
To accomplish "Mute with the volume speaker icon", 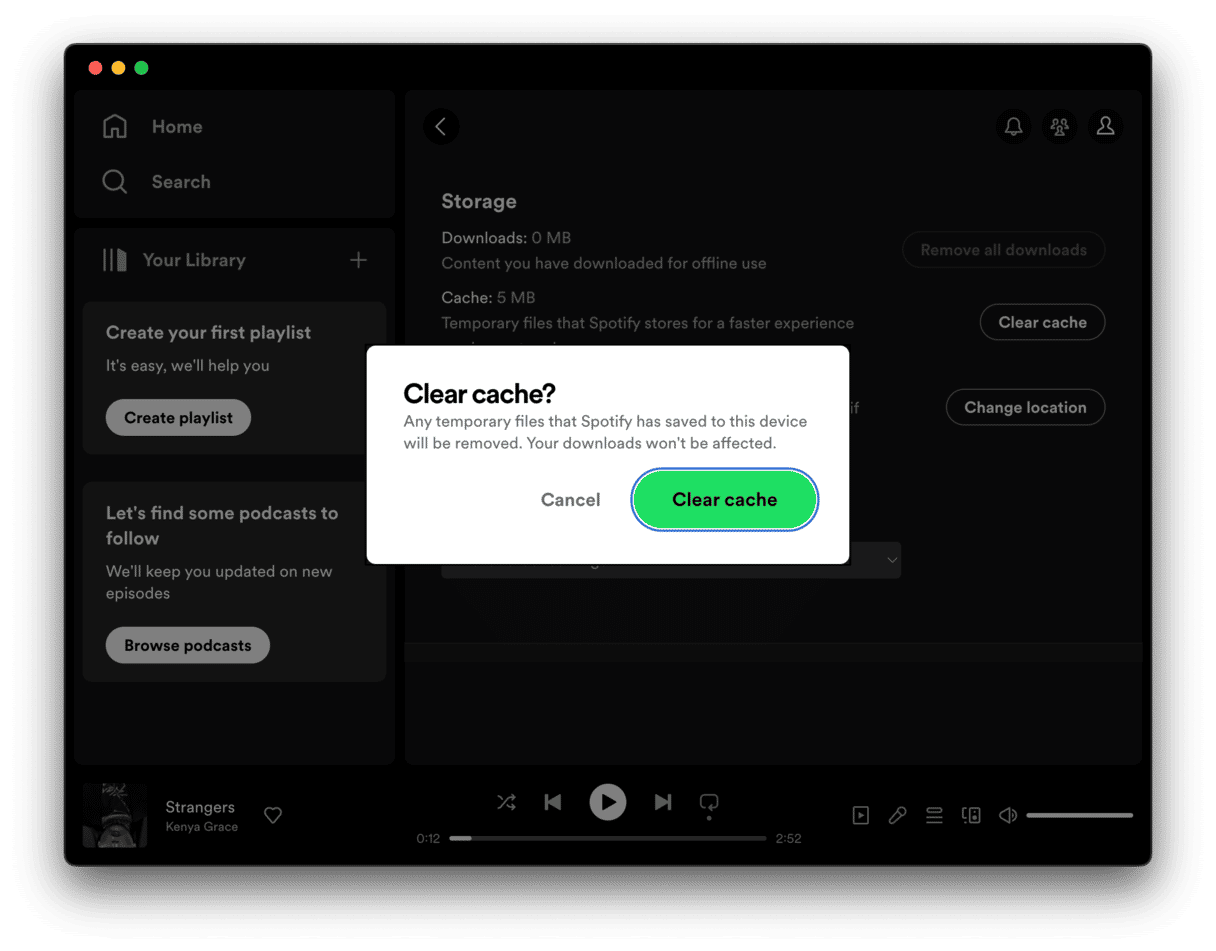I will pos(1007,815).
